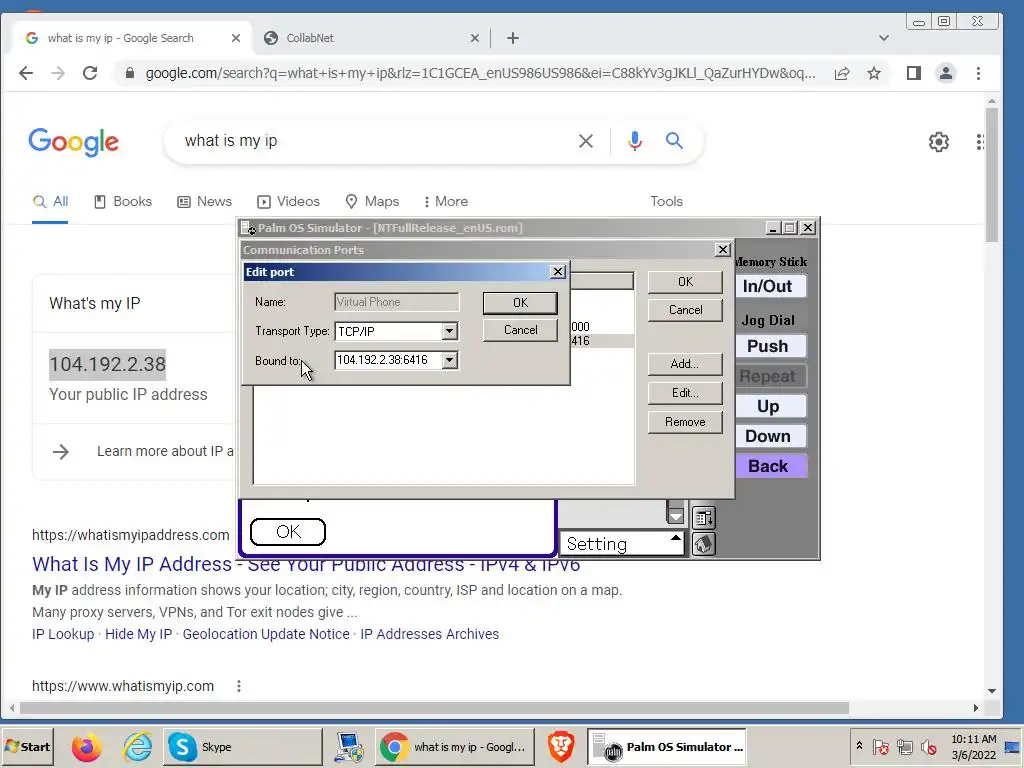Open Transport Type TCP/IP dropdown
Viewport: 1024px width, 768px height.
[449, 331]
